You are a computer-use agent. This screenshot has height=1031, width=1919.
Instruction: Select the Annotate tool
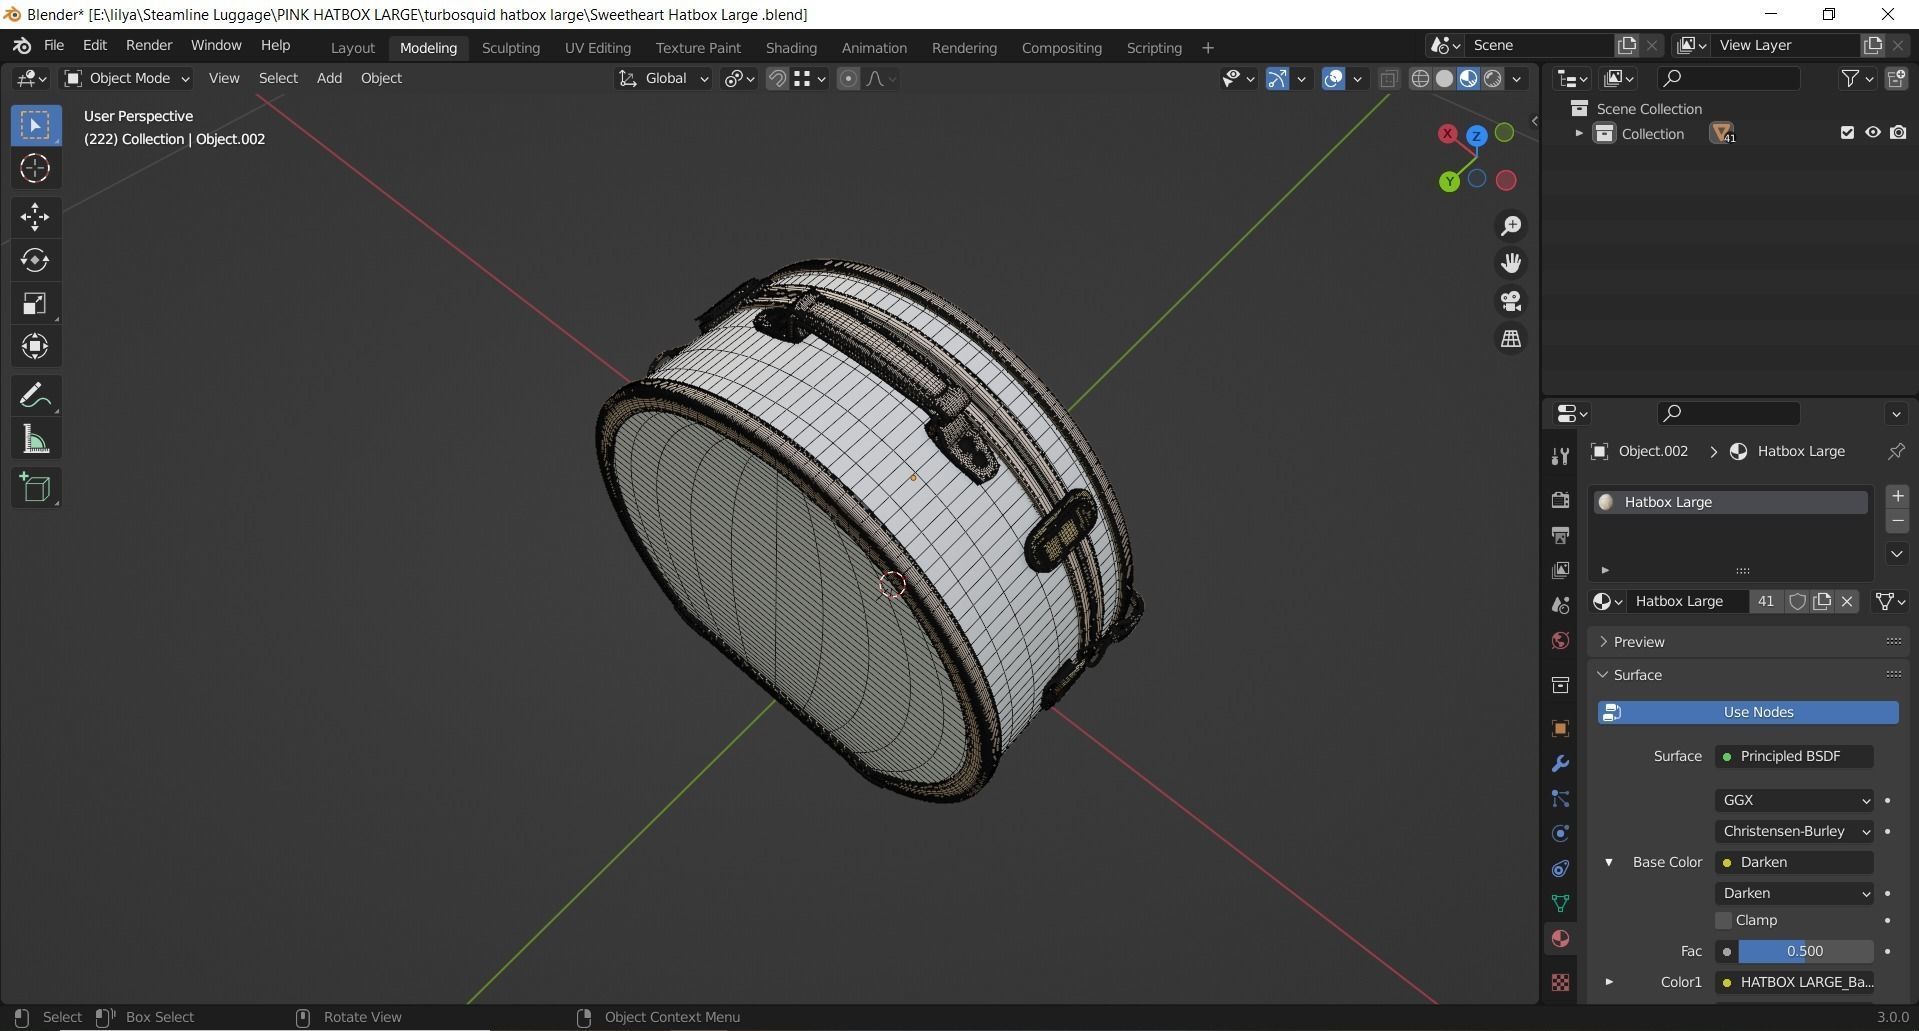pyautogui.click(x=35, y=396)
